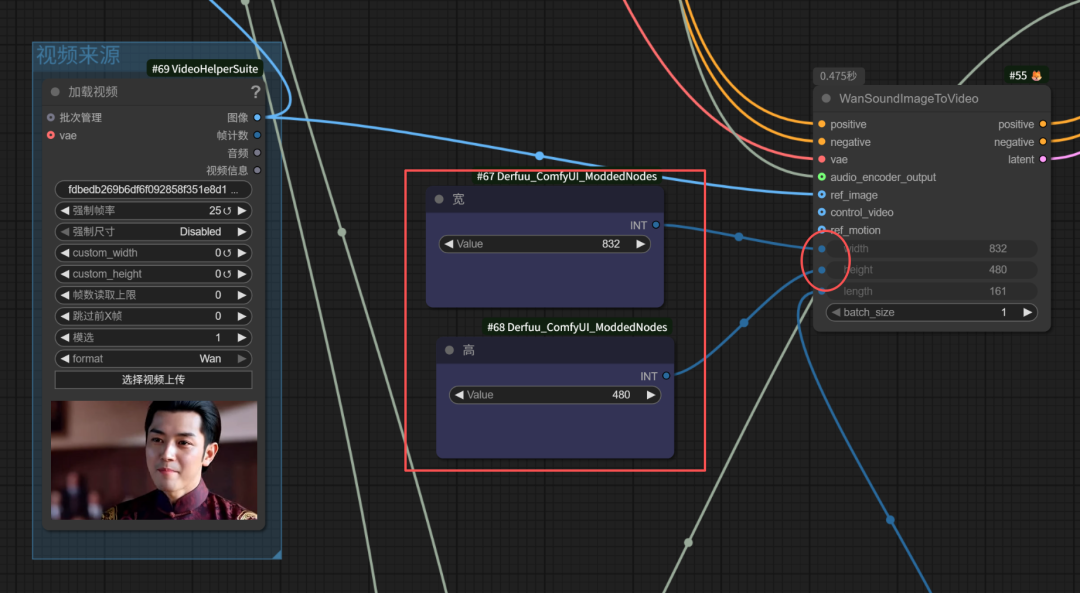Decrease the 宽 Value with left arrow
Viewport: 1080px width, 593px height.
pos(449,244)
